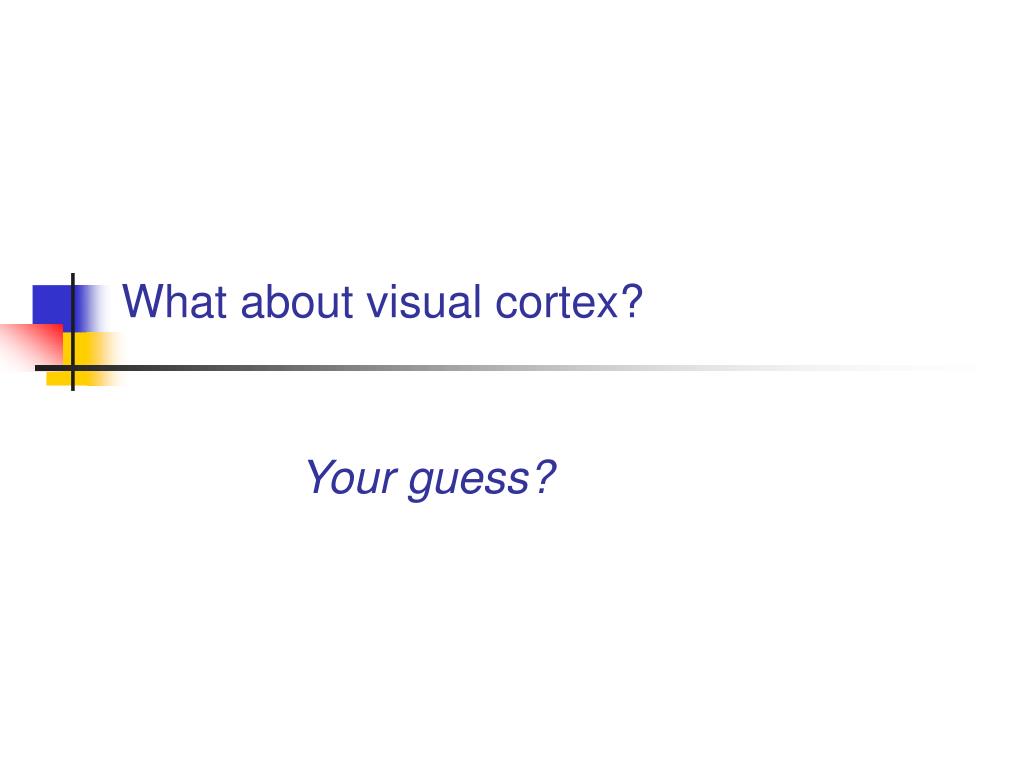Click the letter 'W' starting the title

point(140,302)
